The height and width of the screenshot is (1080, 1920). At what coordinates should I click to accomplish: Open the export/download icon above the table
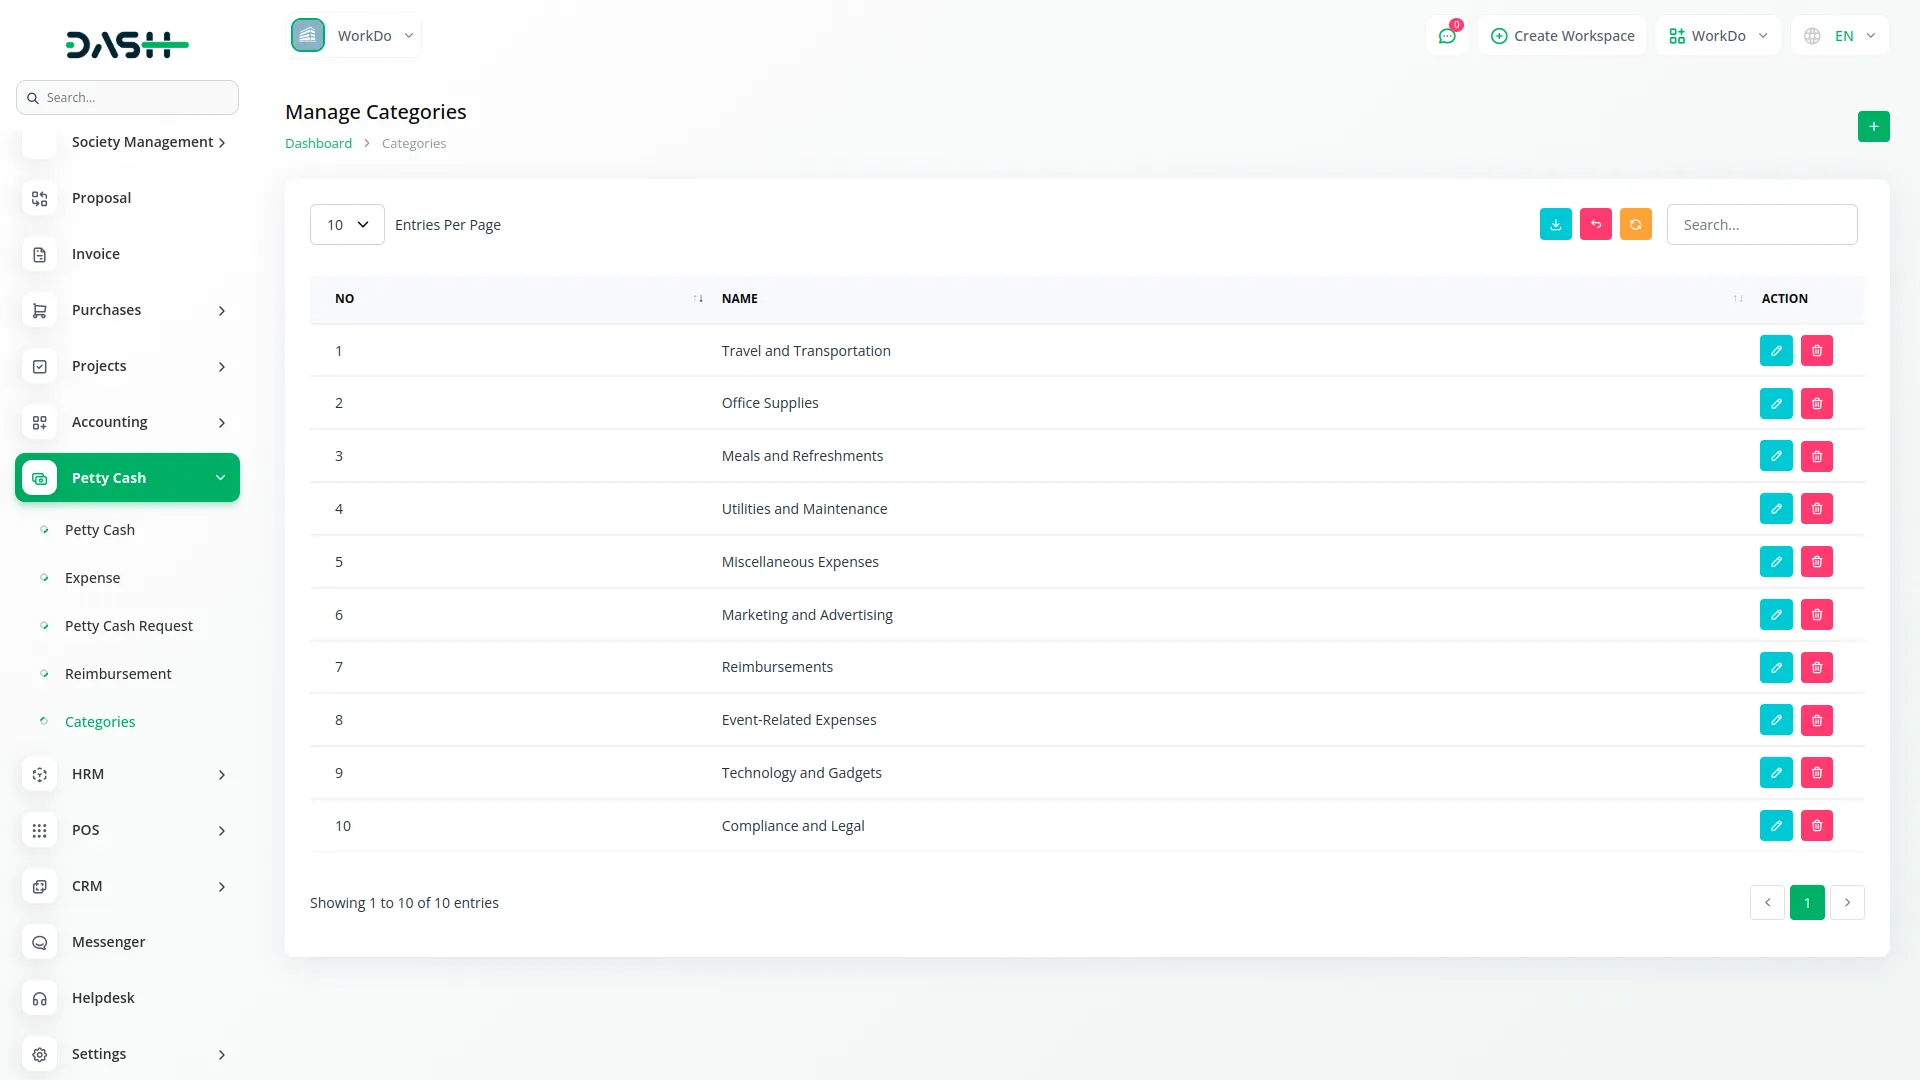coord(1555,224)
